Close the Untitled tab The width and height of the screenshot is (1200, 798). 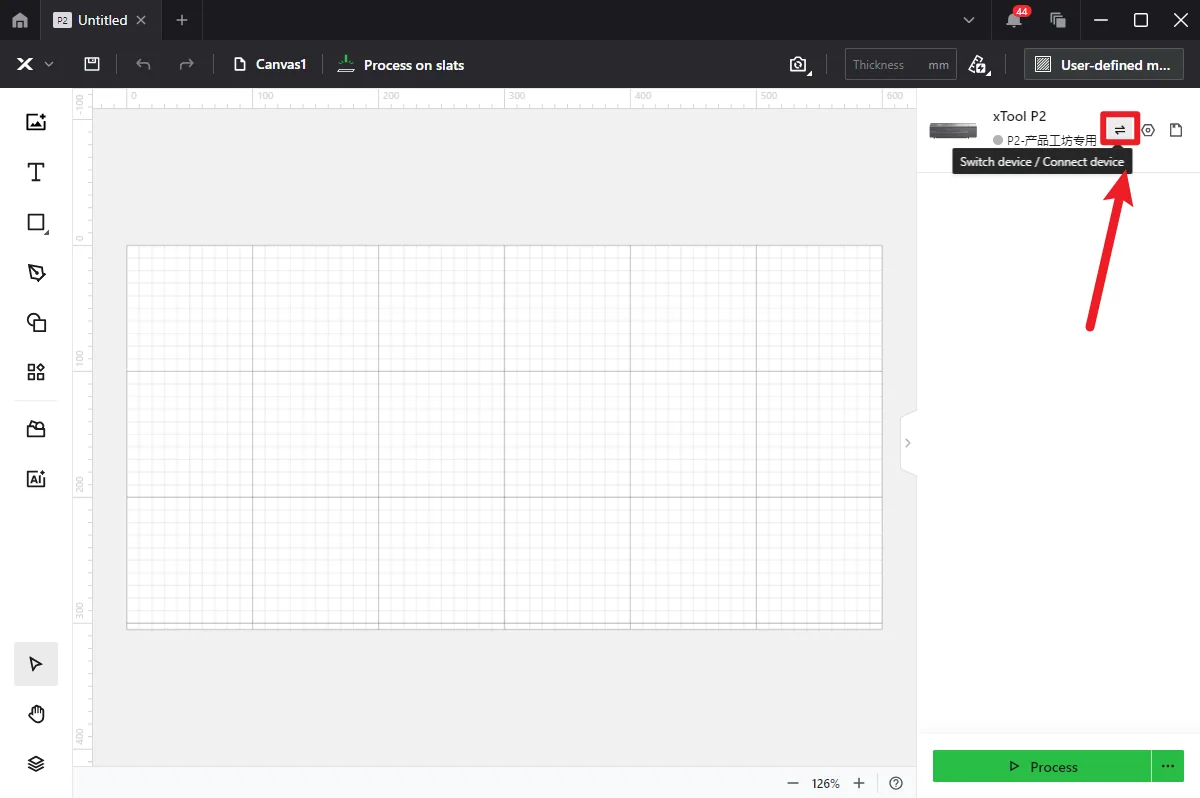click(x=142, y=20)
